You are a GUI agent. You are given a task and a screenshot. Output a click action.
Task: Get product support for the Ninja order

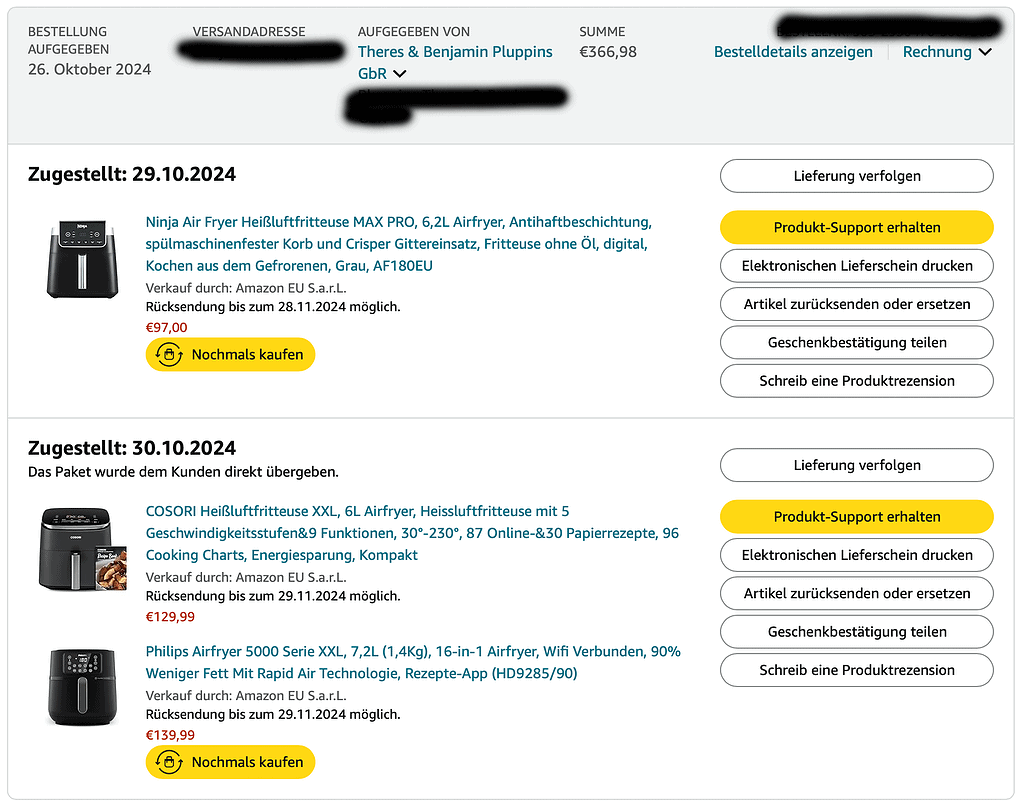point(857,227)
